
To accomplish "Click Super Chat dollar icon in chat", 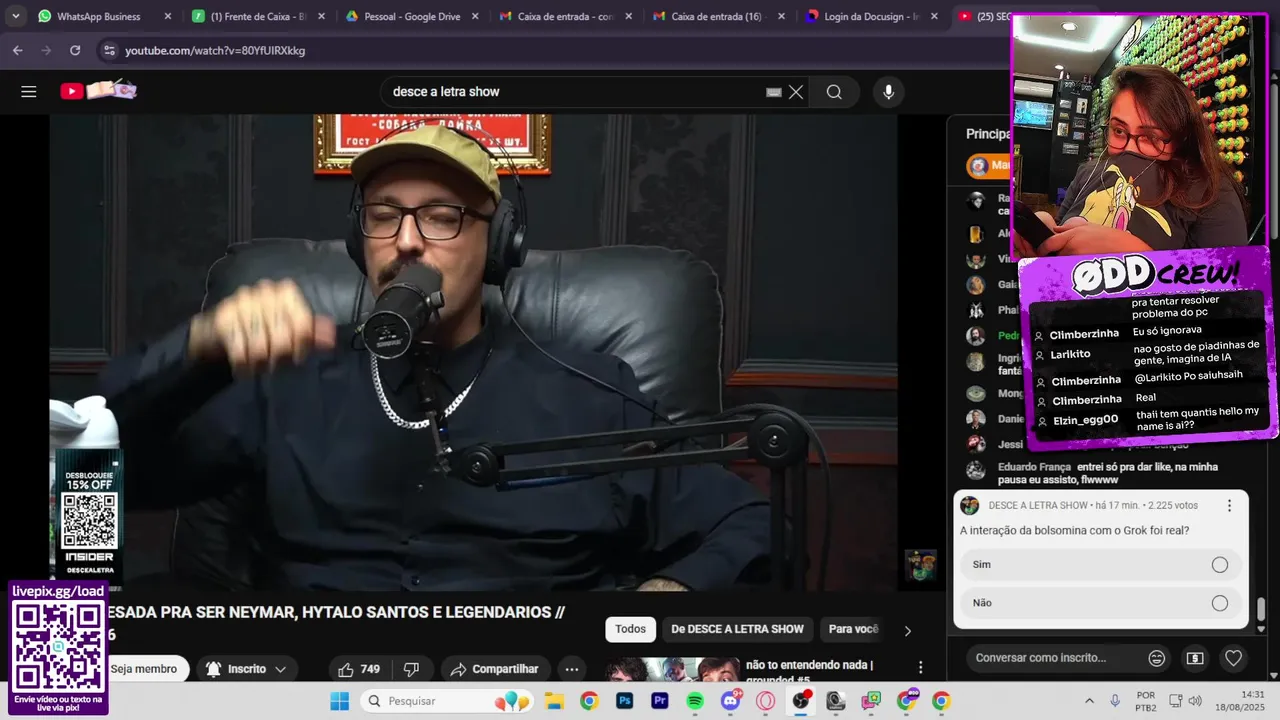I will (1195, 658).
